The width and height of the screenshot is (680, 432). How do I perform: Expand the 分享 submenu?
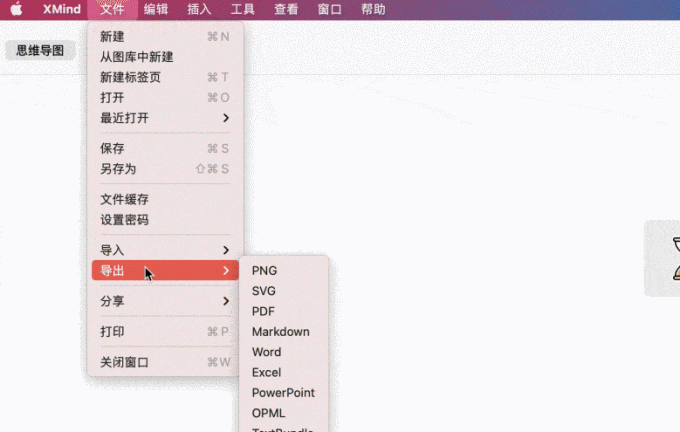(x=165, y=301)
